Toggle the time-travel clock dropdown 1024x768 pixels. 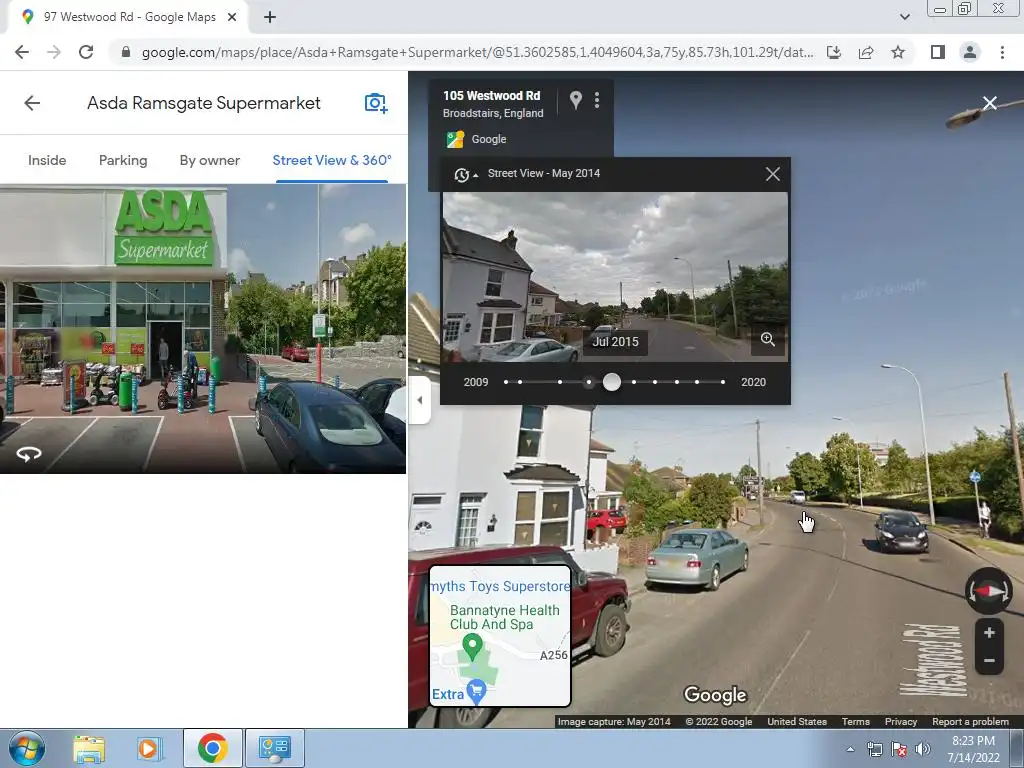466,174
